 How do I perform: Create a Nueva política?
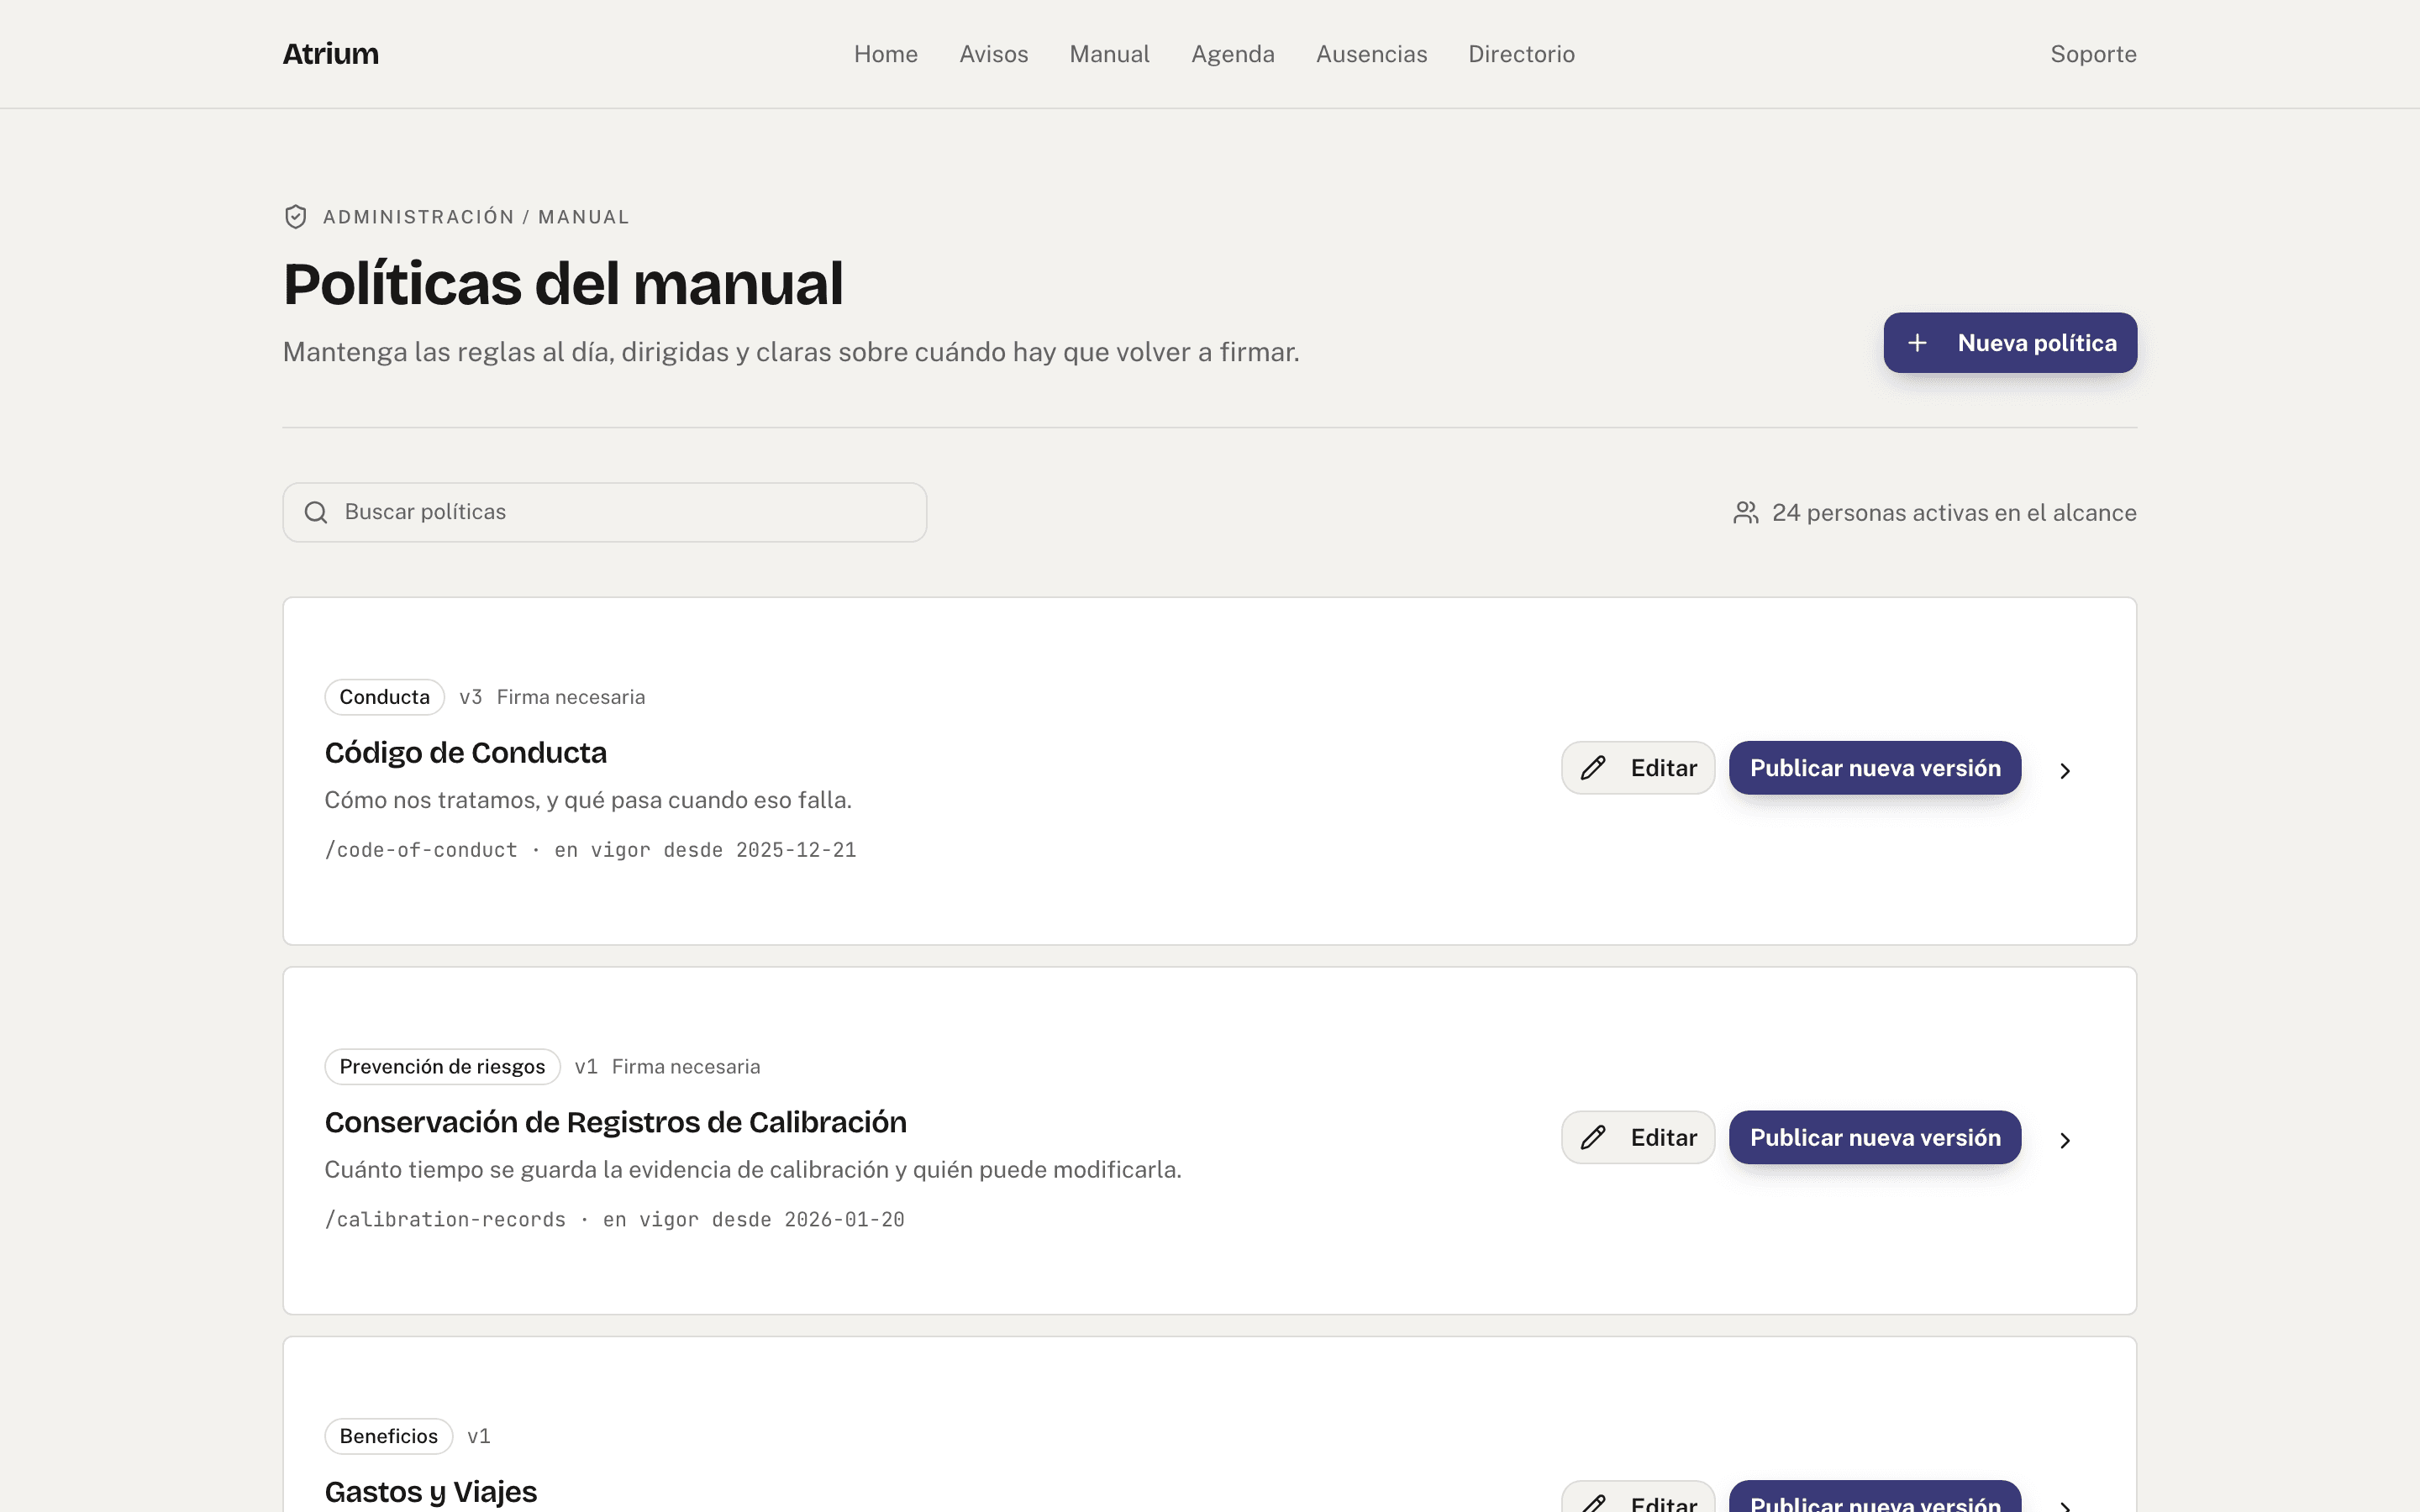(x=2010, y=343)
